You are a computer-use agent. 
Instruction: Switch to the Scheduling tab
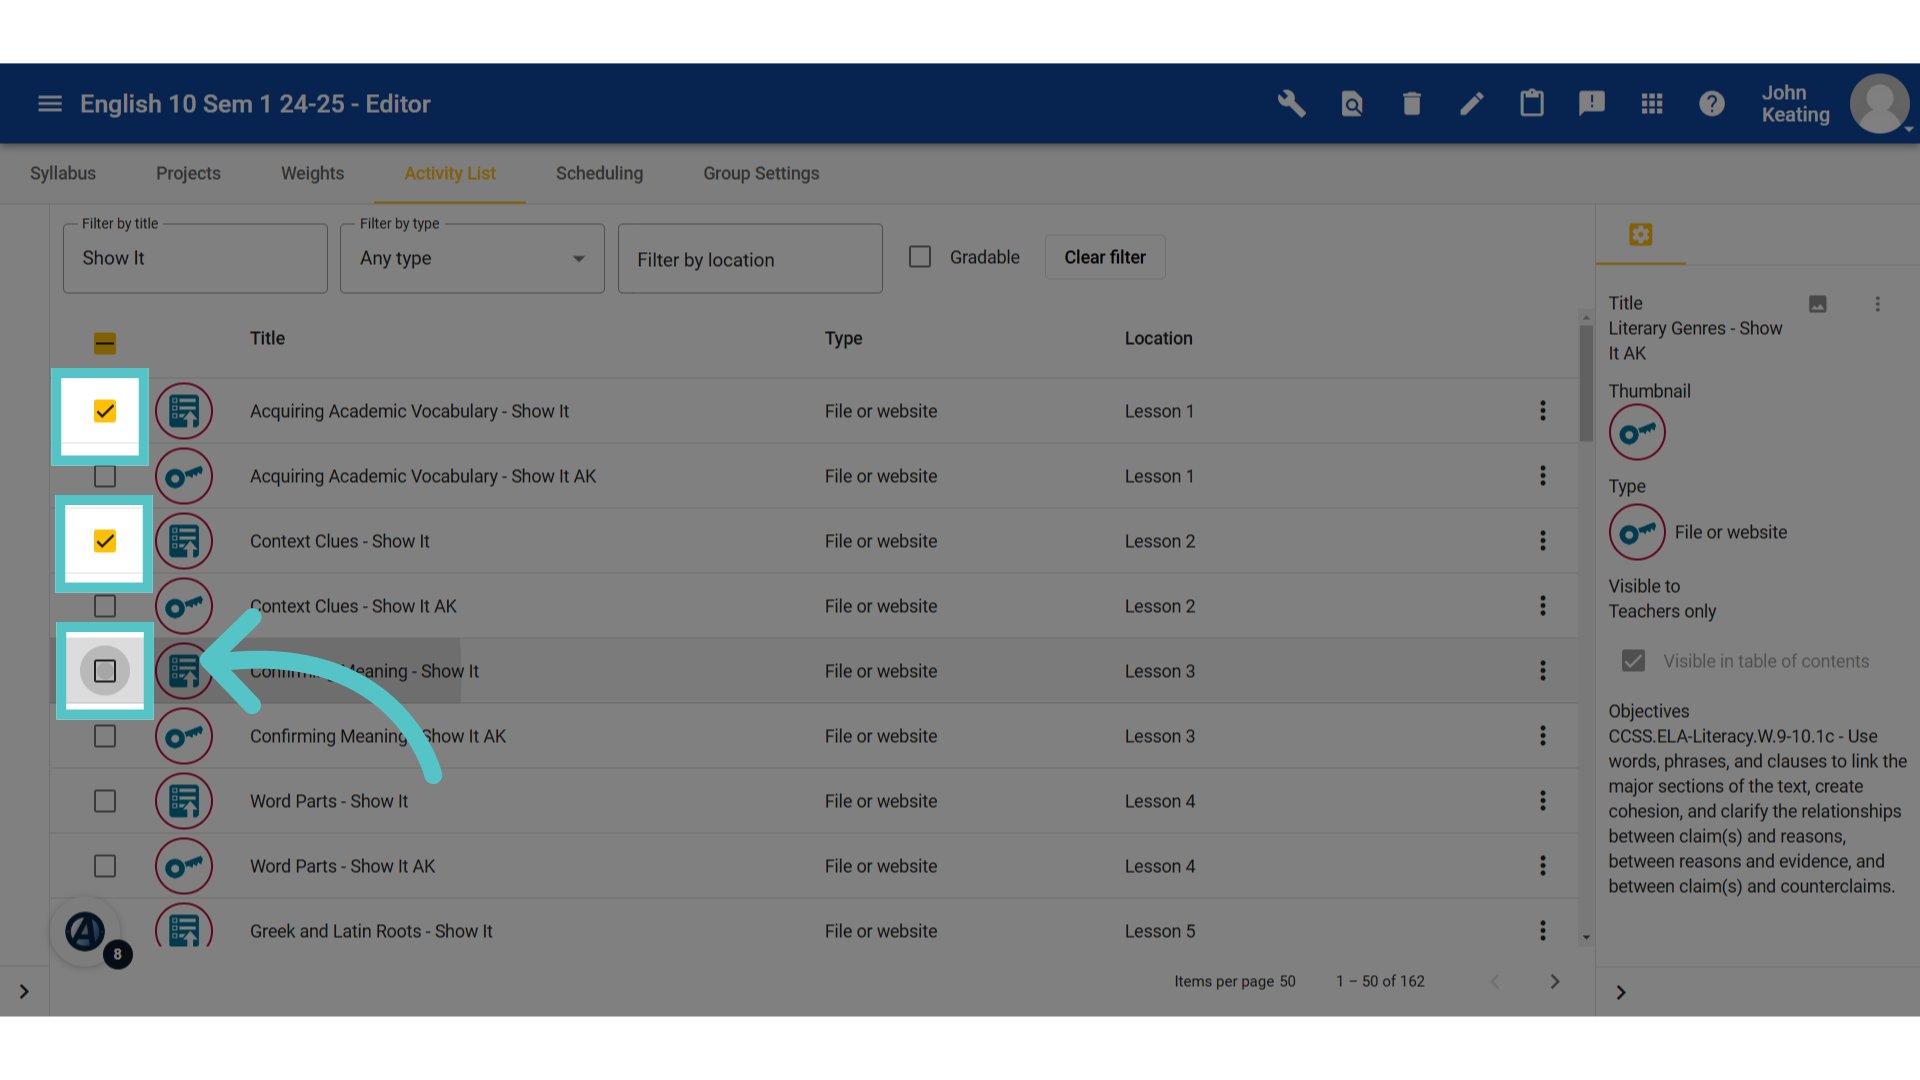[599, 173]
